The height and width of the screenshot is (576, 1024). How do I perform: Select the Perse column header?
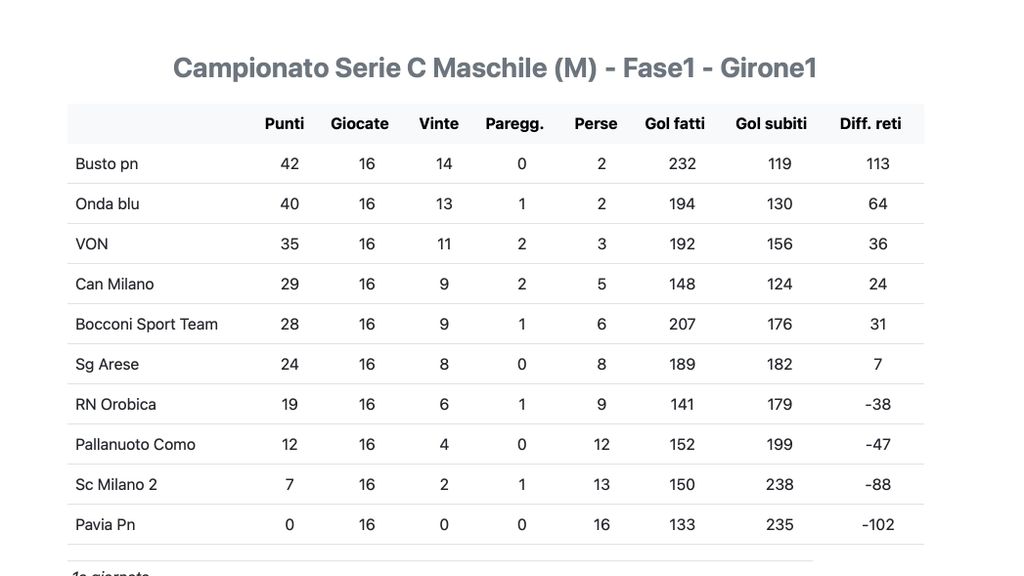point(596,124)
